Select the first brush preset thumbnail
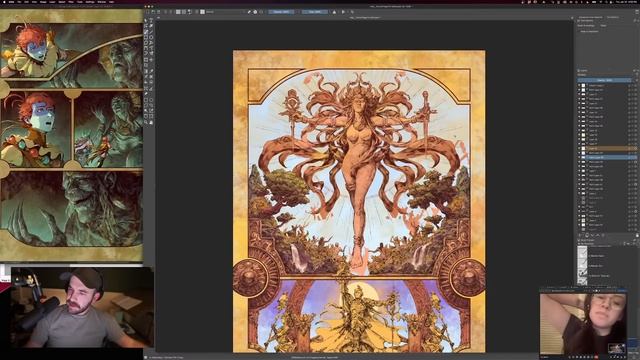640x360 pixels. click(x=582, y=252)
